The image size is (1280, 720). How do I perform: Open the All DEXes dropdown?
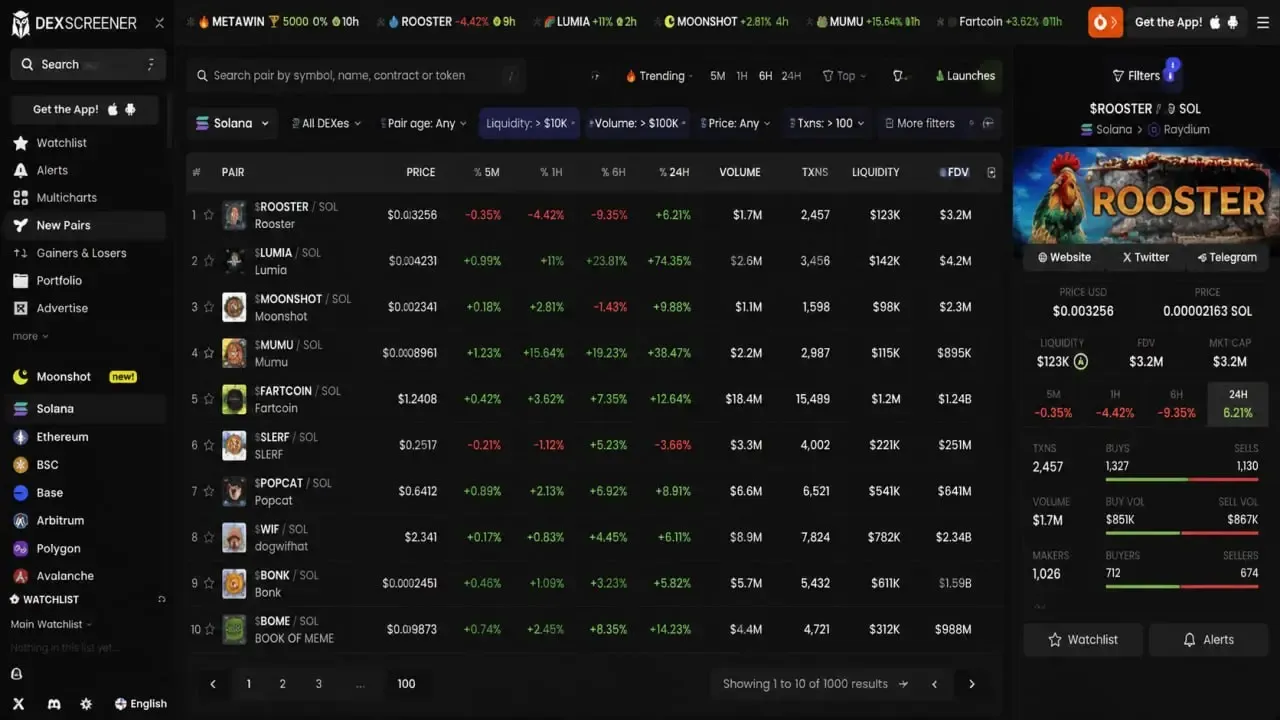pos(326,123)
